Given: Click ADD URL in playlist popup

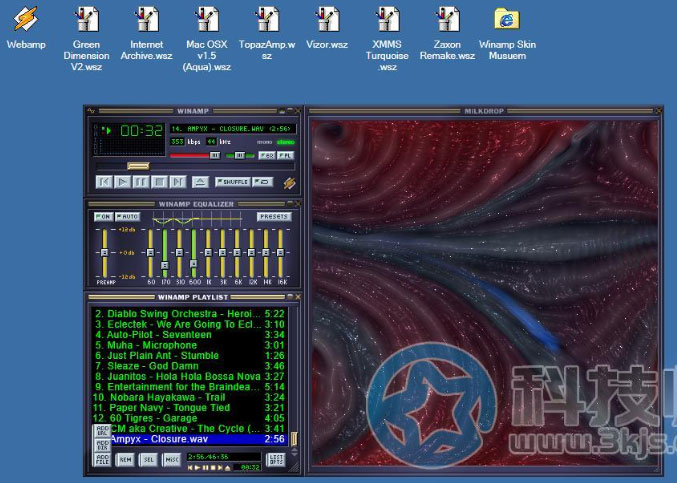Looking at the screenshot, I should click(x=102, y=430).
